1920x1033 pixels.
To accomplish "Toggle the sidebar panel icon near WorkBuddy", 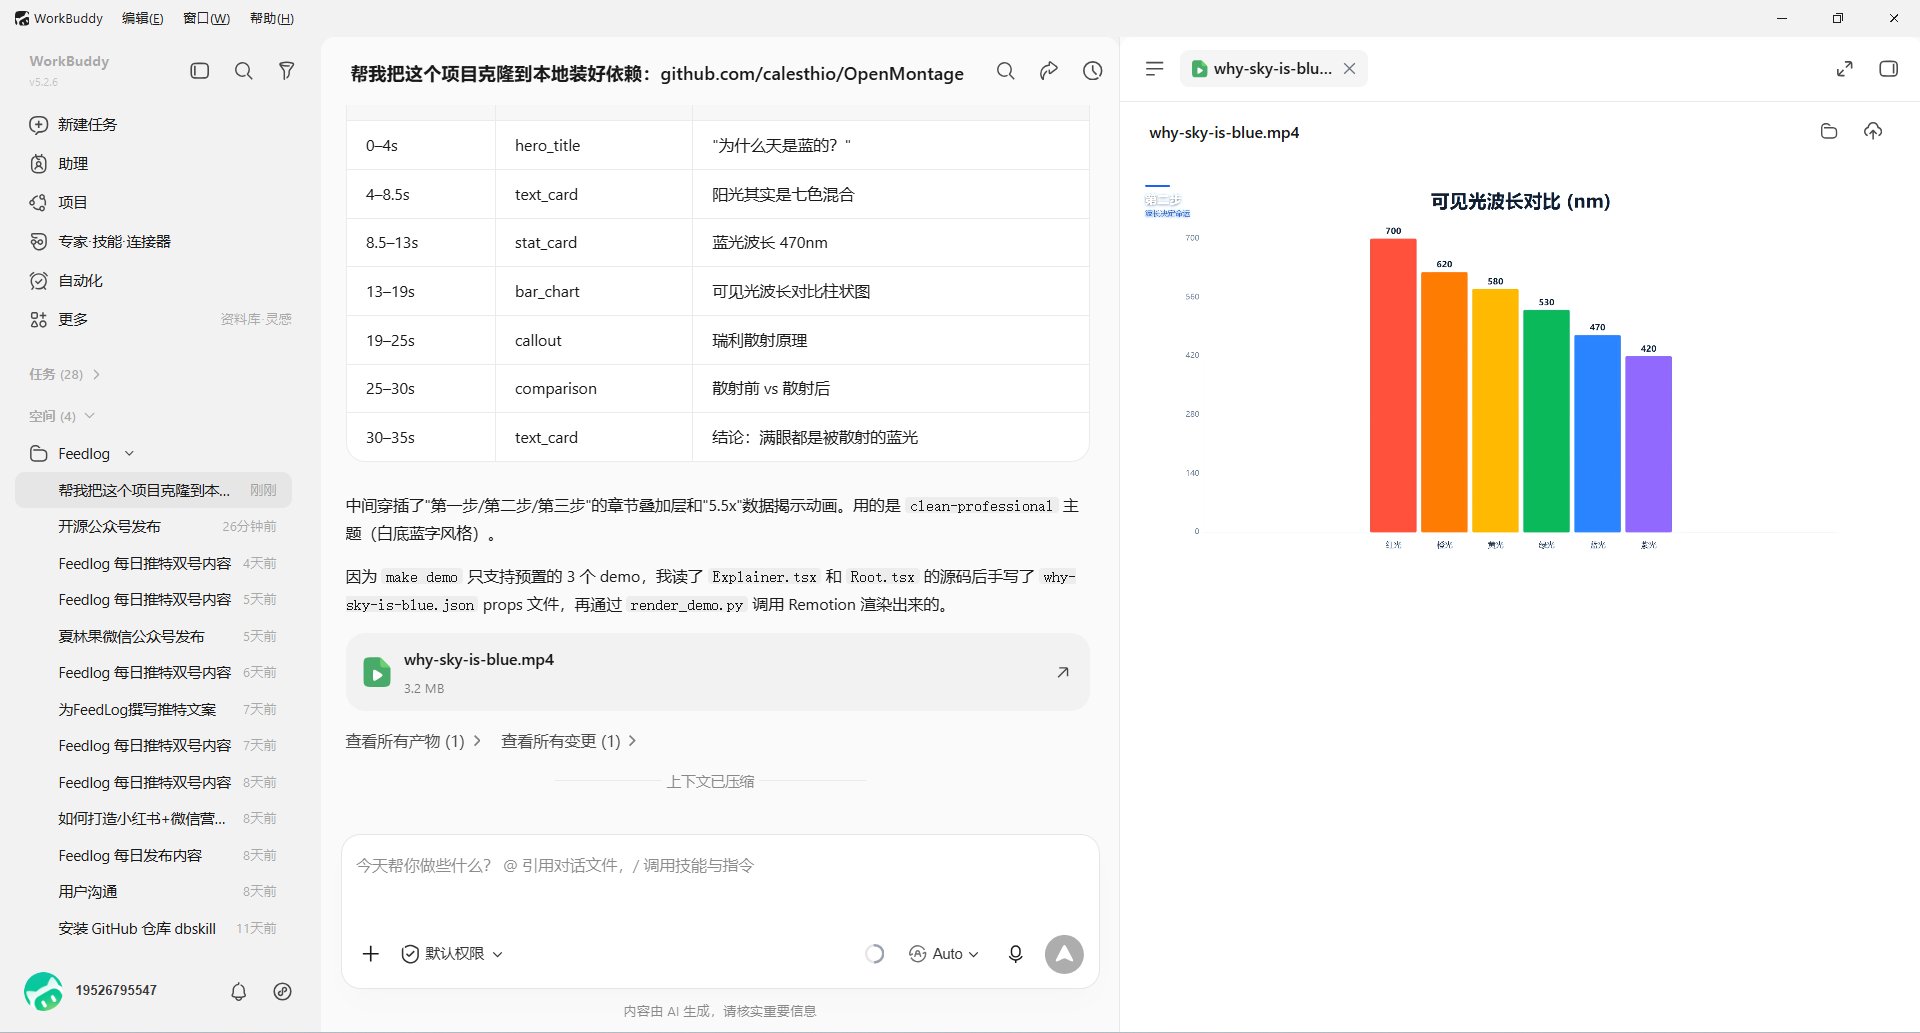I will tap(199, 71).
